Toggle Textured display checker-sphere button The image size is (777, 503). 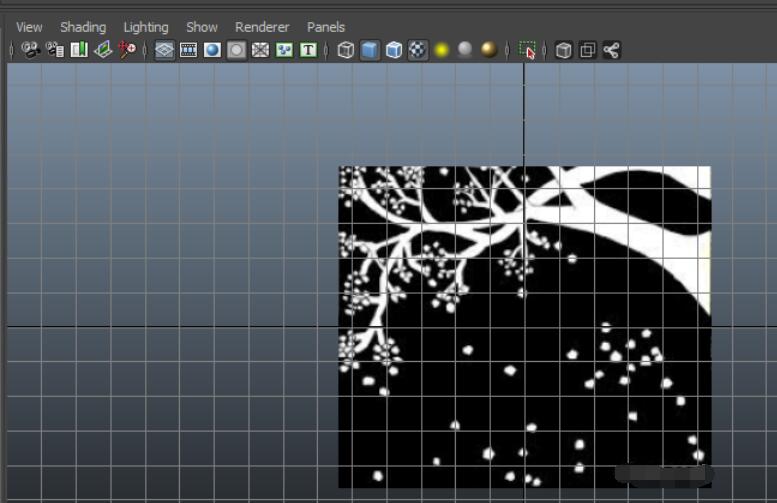pyautogui.click(x=418, y=50)
